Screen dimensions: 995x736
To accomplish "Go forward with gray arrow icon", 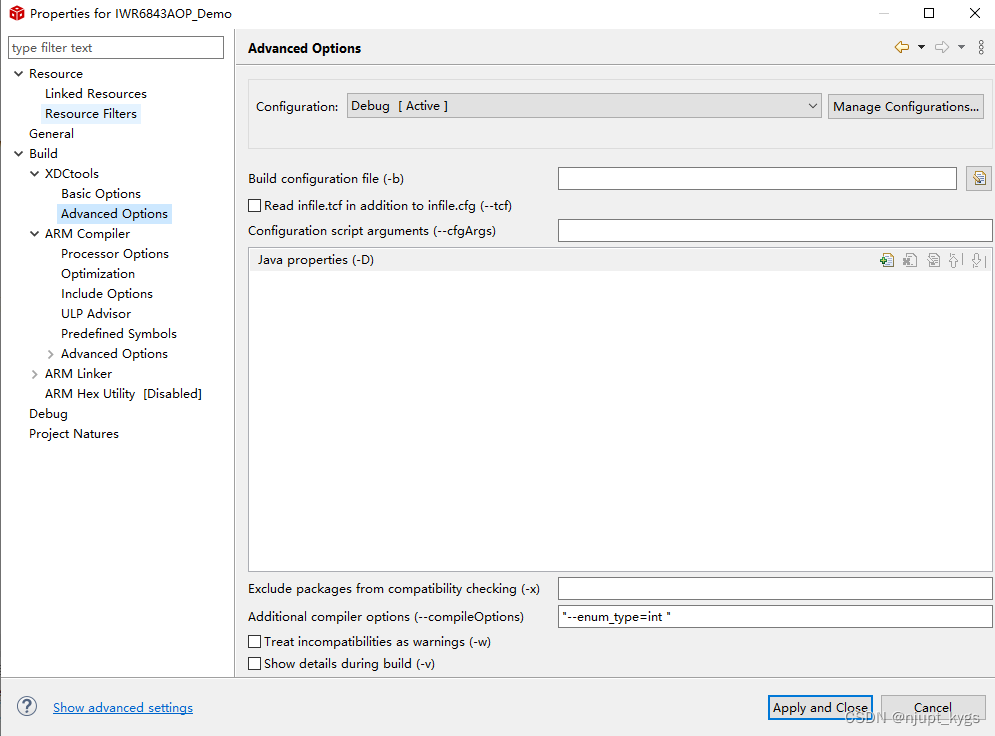I will (942, 47).
